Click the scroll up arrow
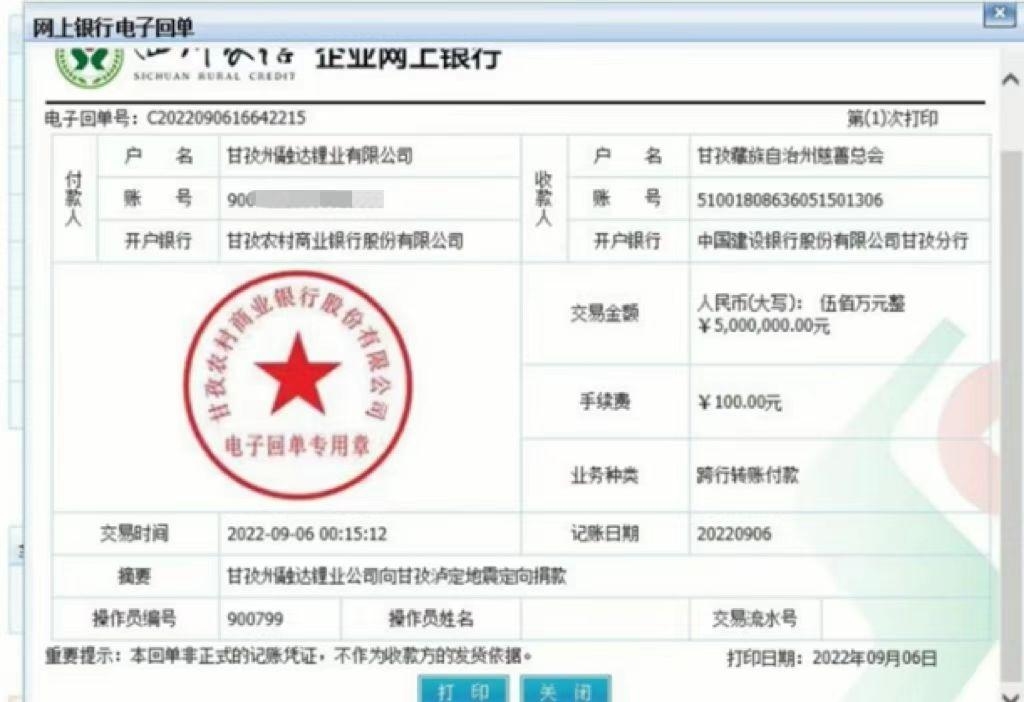This screenshot has height=702, width=1024. pyautogui.click(x=1010, y=80)
